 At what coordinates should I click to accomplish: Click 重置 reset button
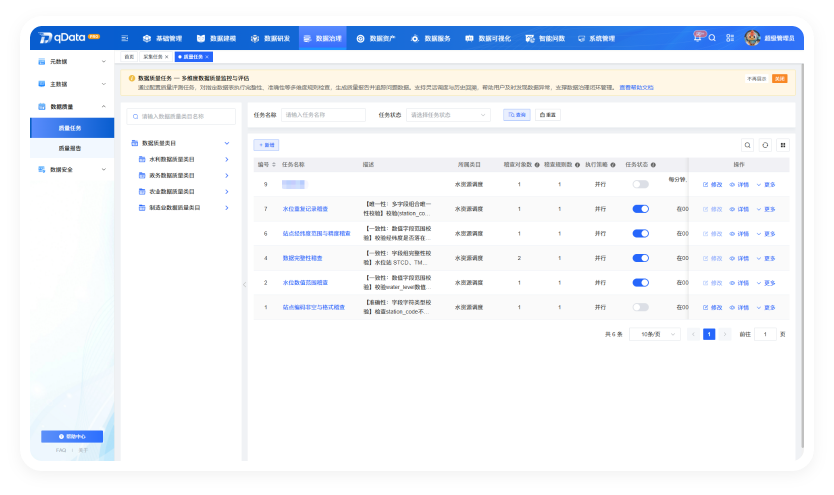(x=547, y=115)
